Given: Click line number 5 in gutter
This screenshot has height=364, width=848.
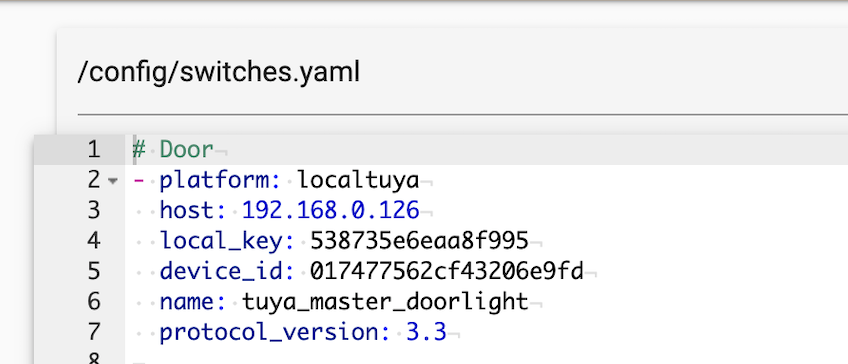Looking at the screenshot, I should [x=94, y=271].
